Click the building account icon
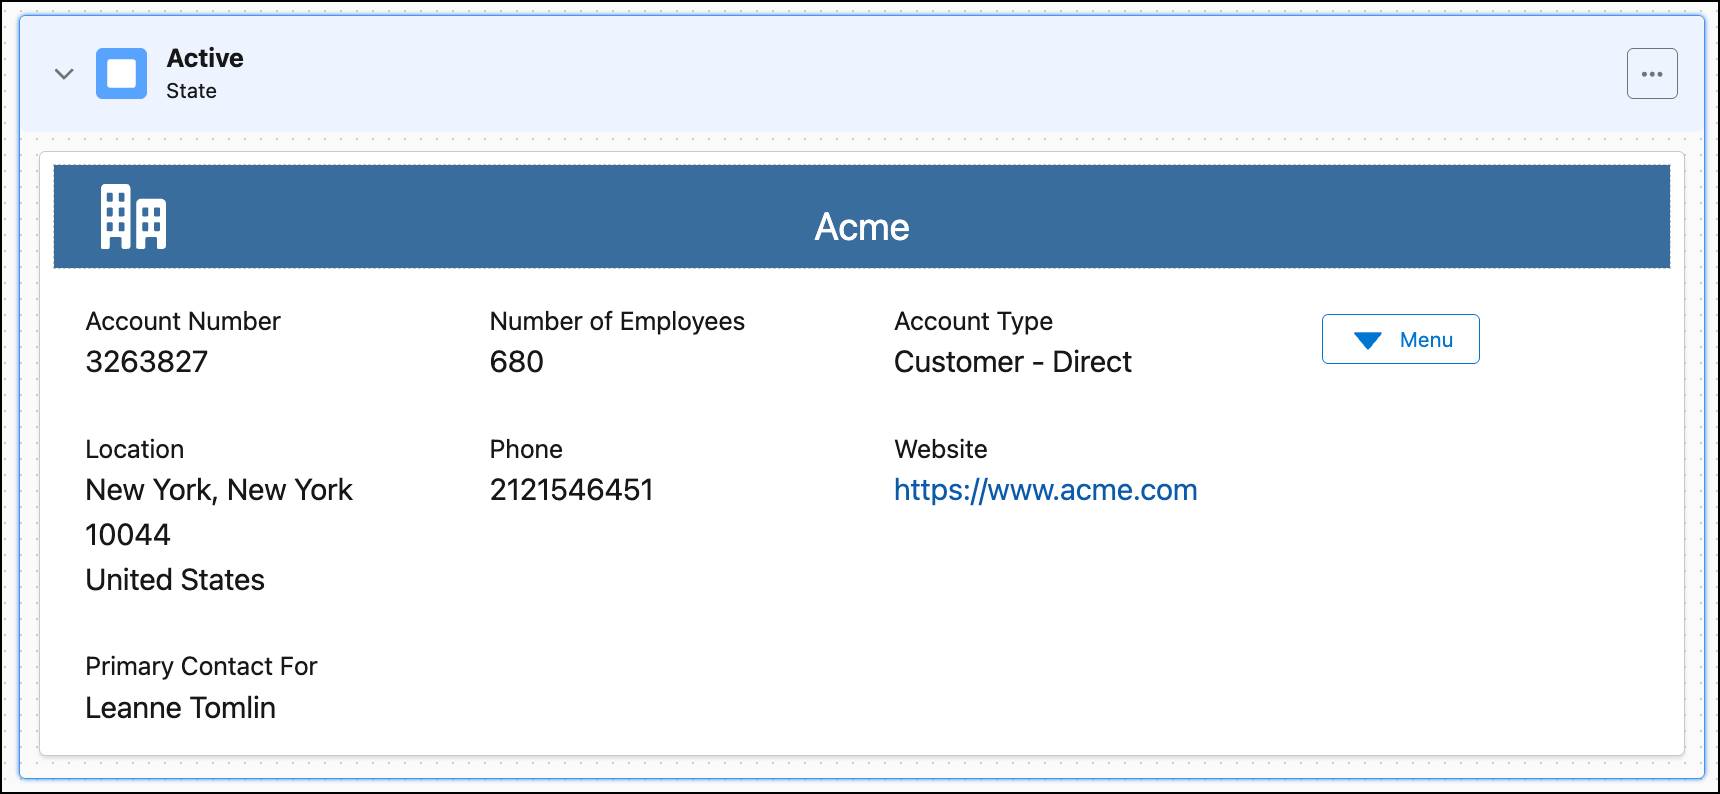1720x794 pixels. click(133, 217)
